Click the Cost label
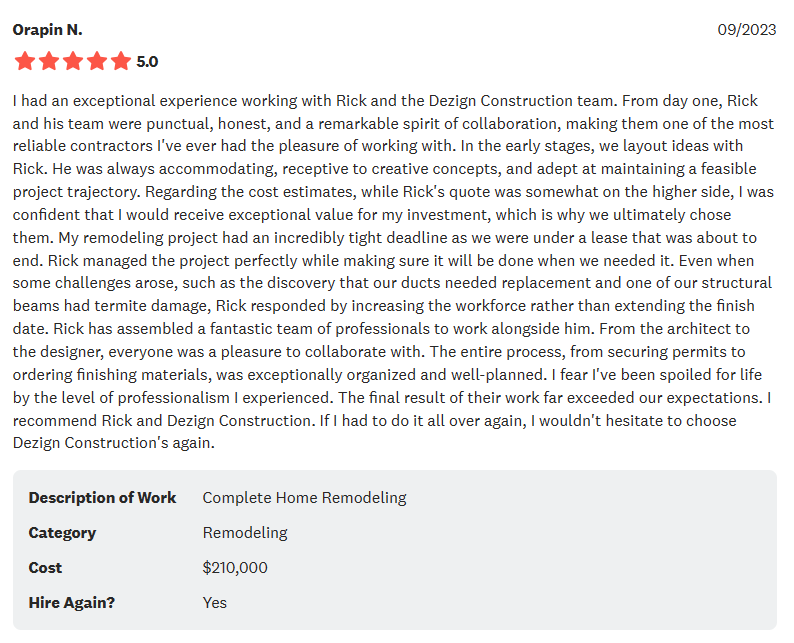Image resolution: width=794 pixels, height=643 pixels. tap(45, 568)
